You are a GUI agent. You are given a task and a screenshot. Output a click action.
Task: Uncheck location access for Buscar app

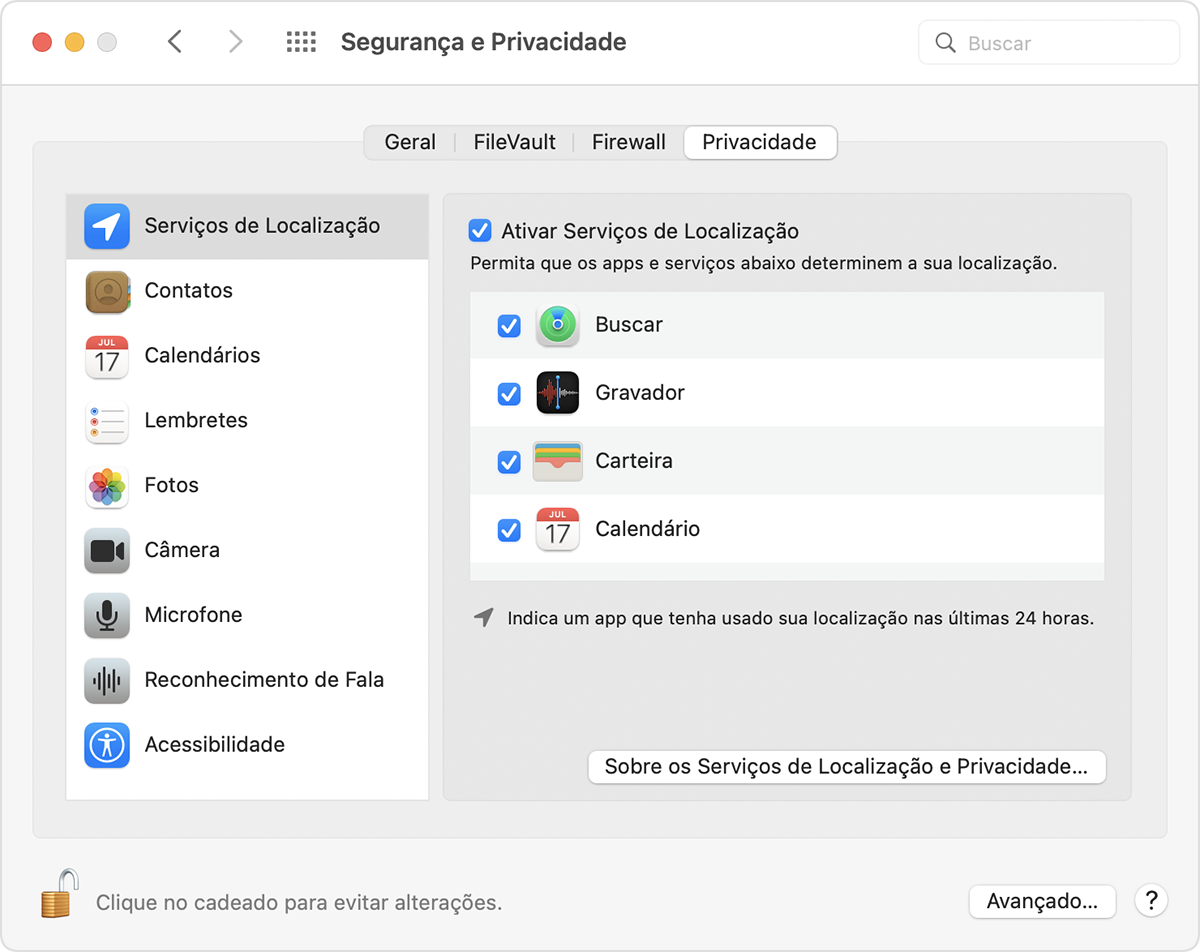[509, 326]
